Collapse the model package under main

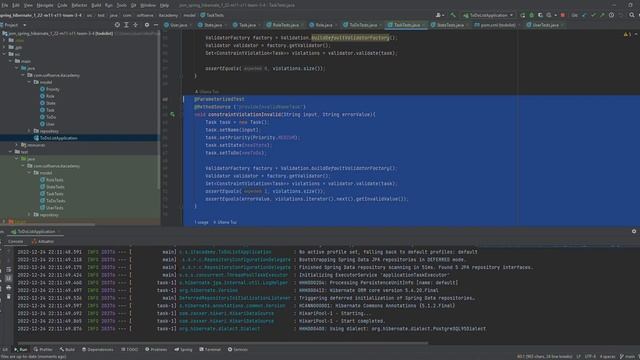coord(29,82)
